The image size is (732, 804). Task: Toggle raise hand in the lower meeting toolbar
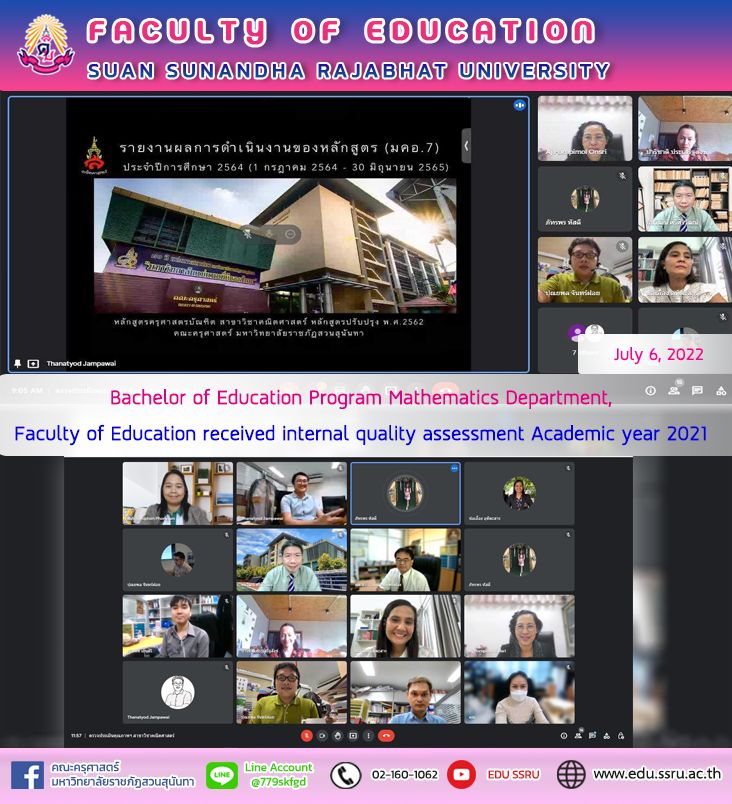click(338, 735)
